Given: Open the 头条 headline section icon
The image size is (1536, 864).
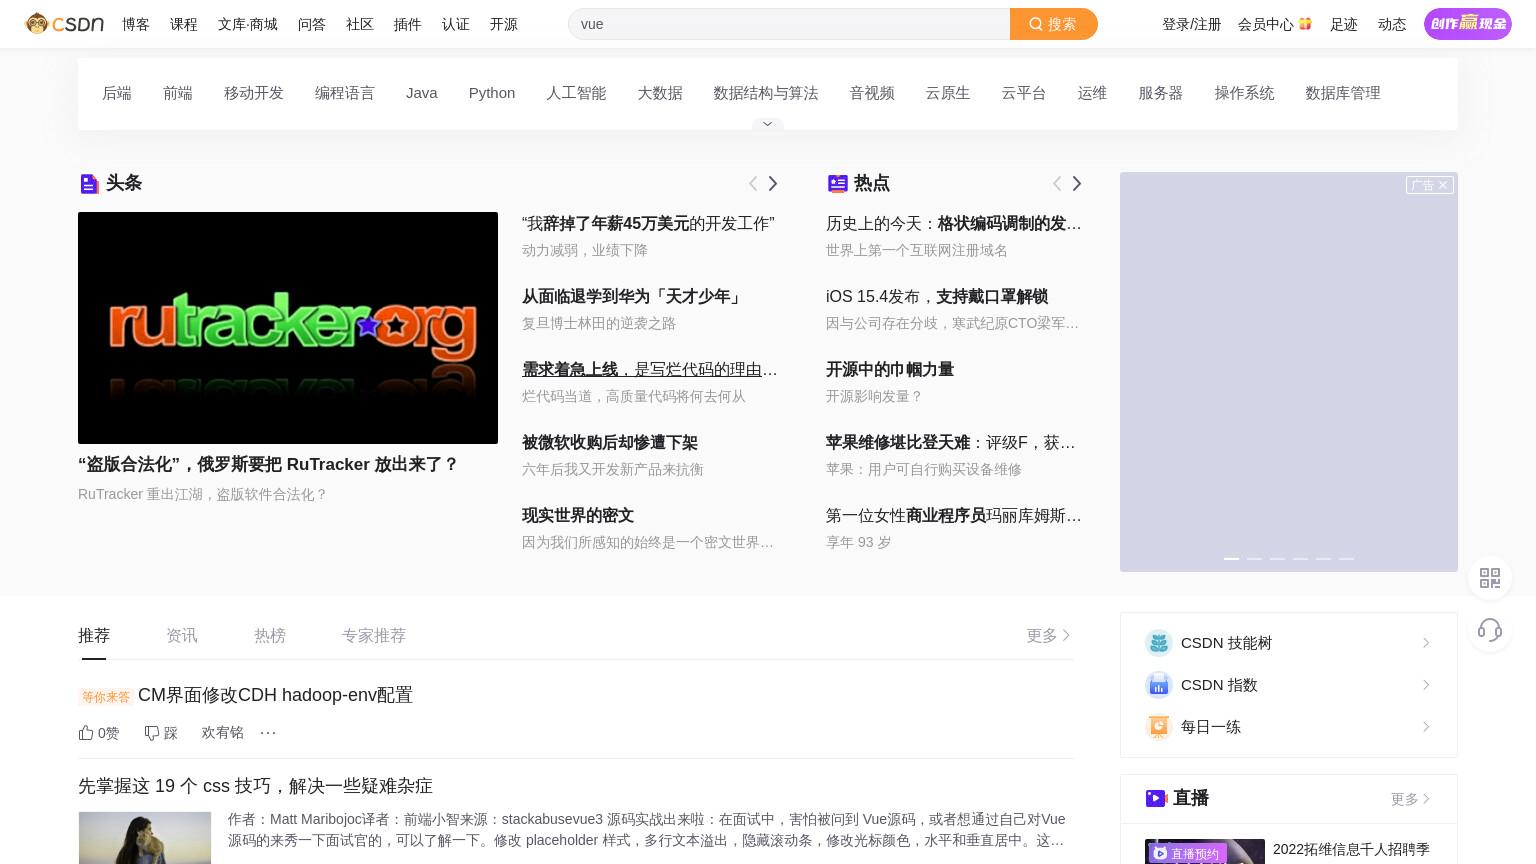Looking at the screenshot, I should pos(89,183).
